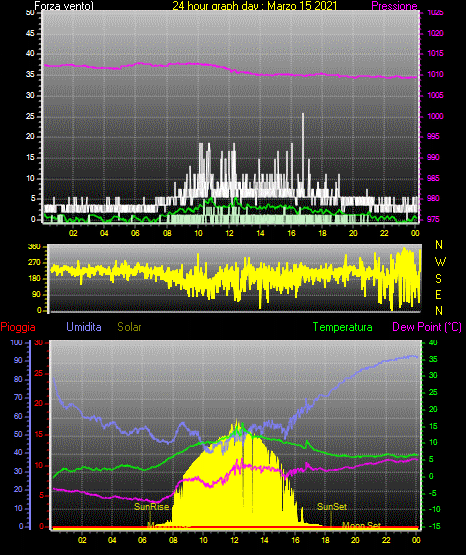Click the topmost 'N' compass letter
466x555 pixels.
[439, 245]
